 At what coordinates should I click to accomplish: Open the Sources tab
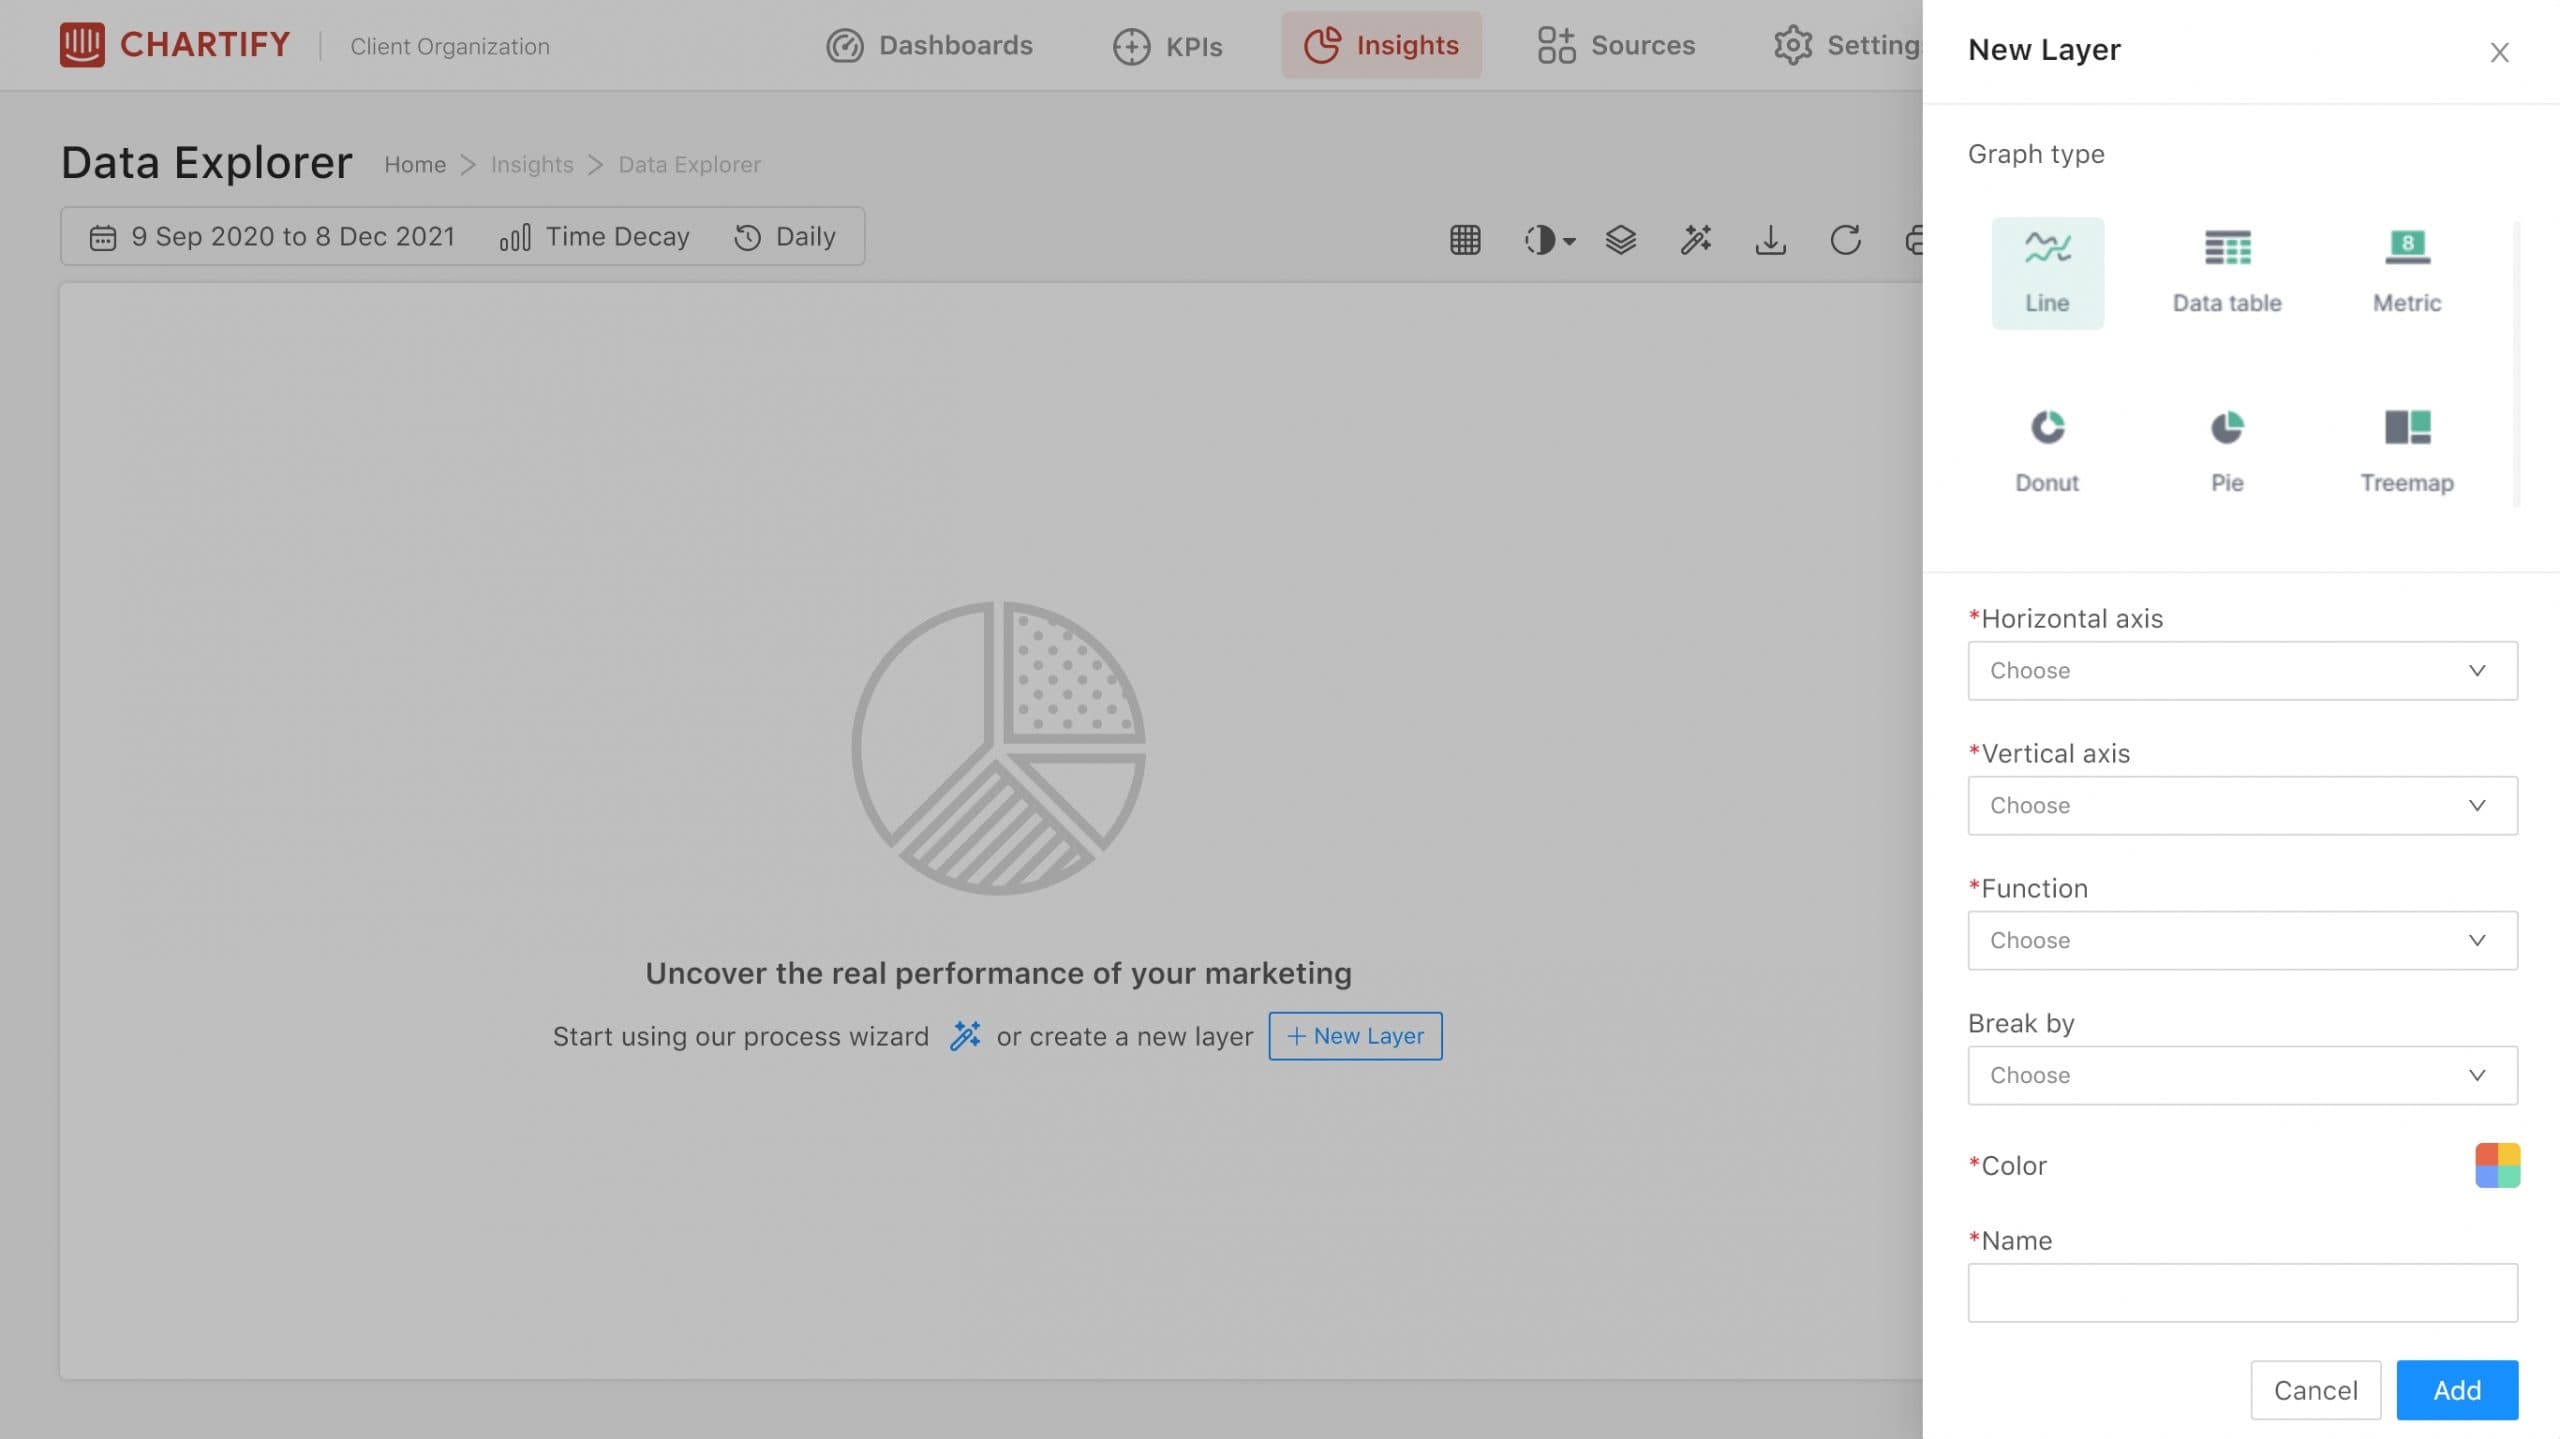tap(1616, 45)
